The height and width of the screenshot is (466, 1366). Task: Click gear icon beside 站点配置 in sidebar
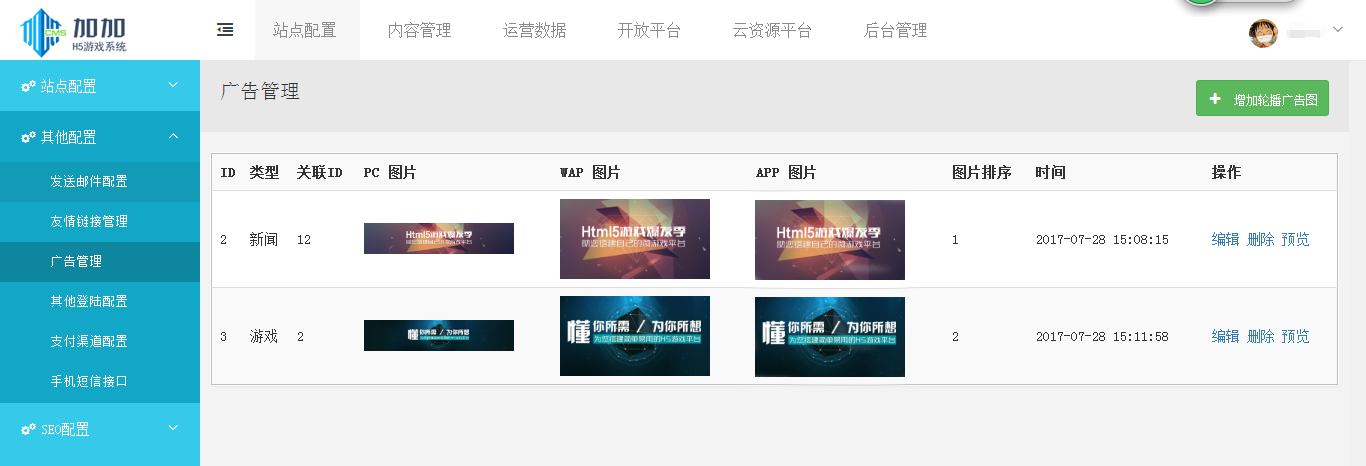click(x=28, y=87)
